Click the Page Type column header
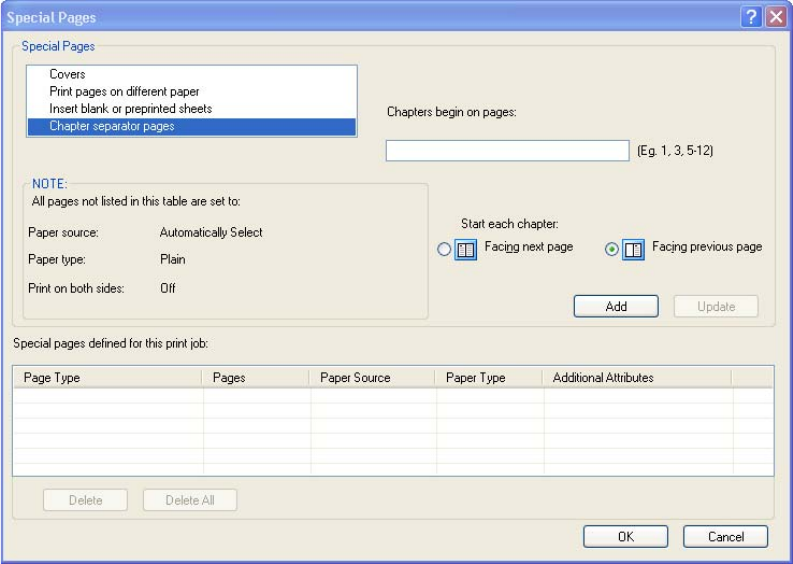This screenshot has height=564, width=793. (x=108, y=378)
